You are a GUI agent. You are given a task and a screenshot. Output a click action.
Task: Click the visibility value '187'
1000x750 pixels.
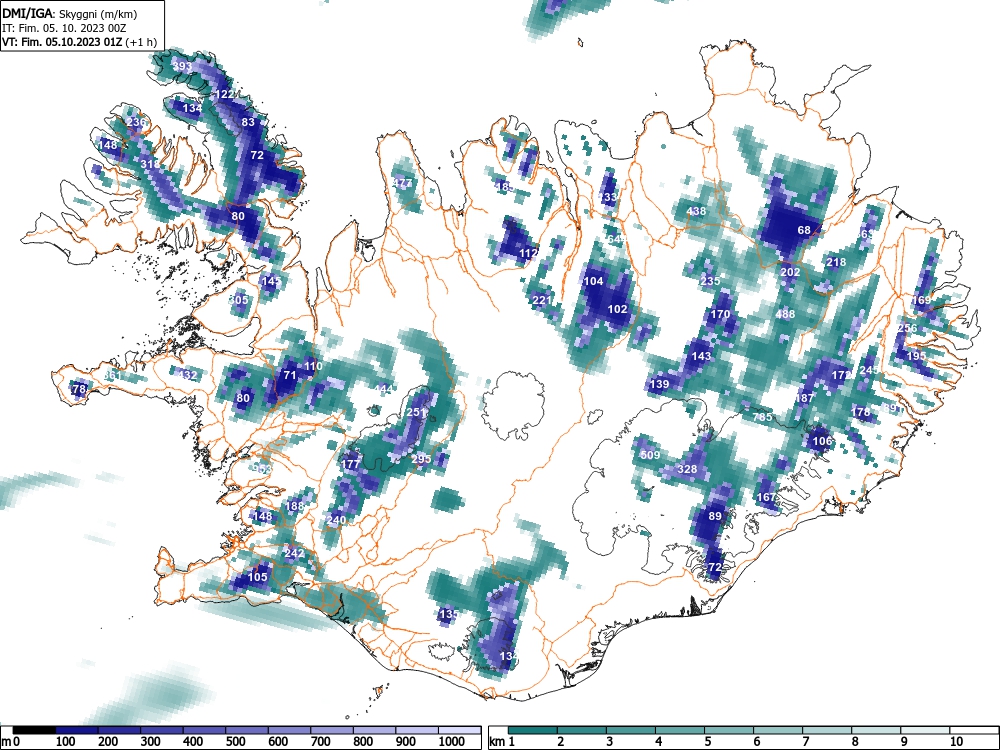[805, 399]
